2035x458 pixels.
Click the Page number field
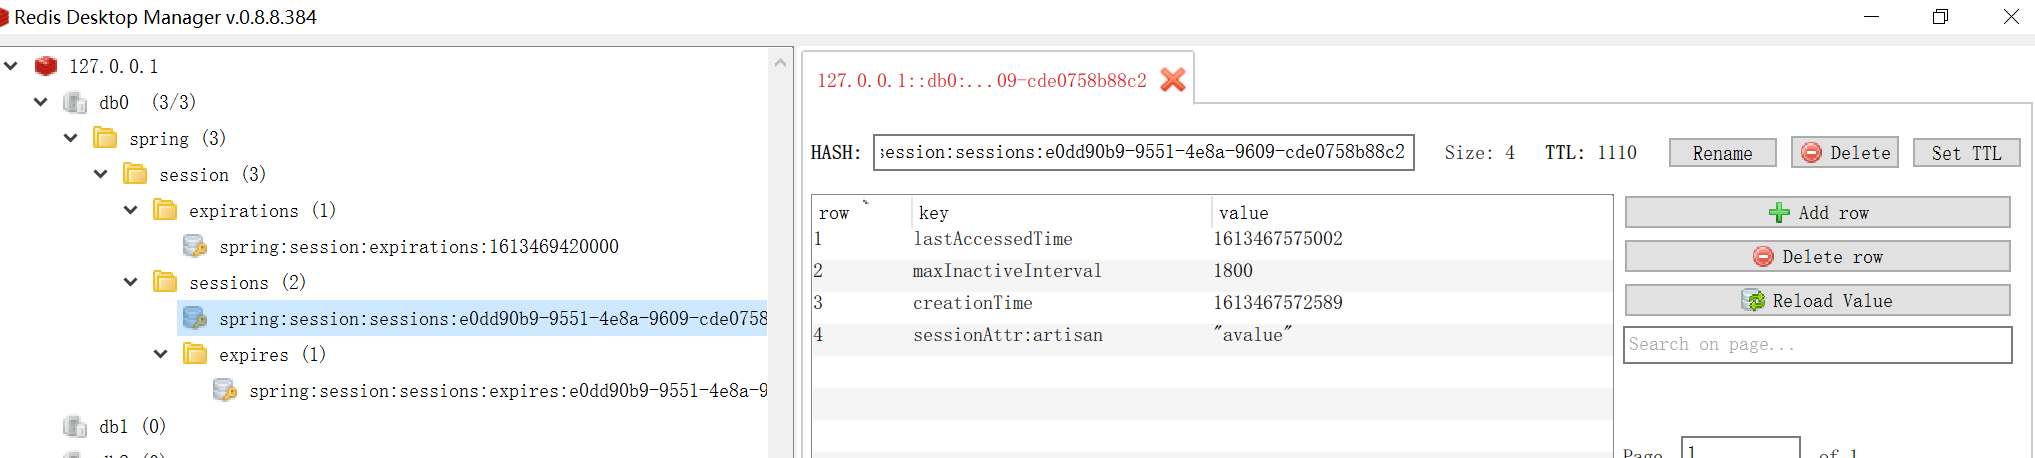tap(1741, 449)
